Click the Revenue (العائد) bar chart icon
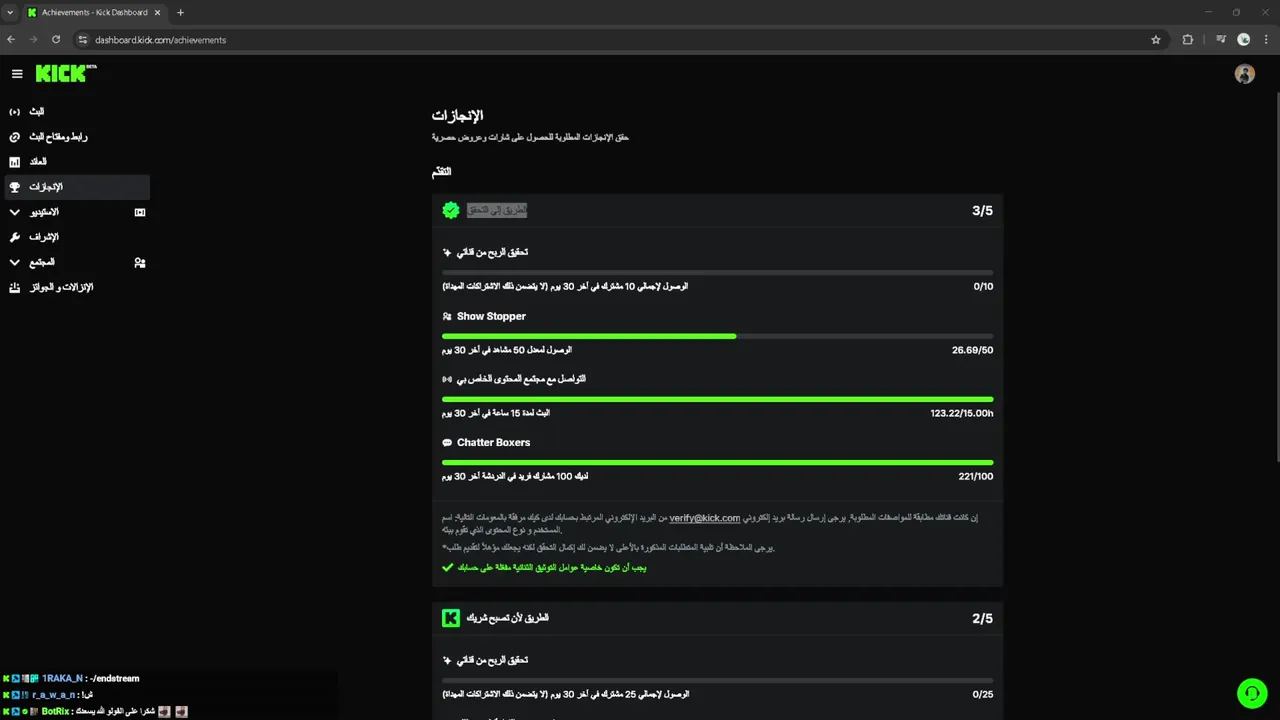Viewport: 1280px width, 720px height. (14, 162)
